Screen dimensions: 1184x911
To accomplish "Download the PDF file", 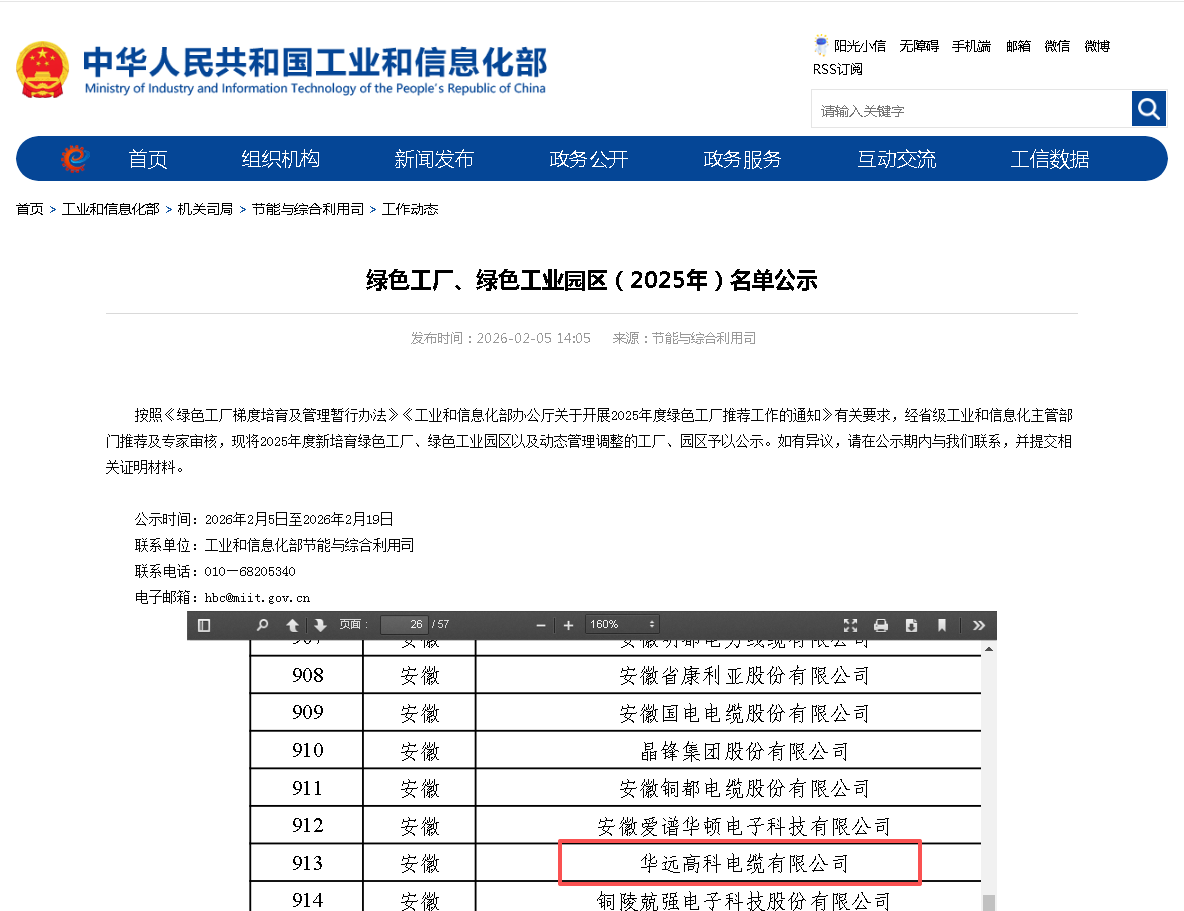I will coord(911,625).
